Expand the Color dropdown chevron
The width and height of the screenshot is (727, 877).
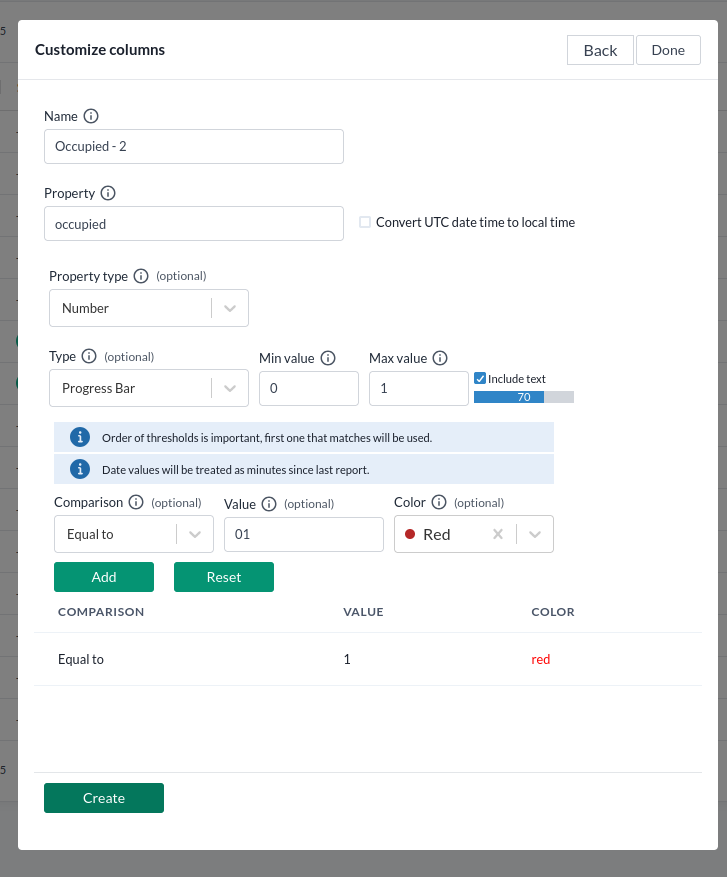(x=535, y=534)
